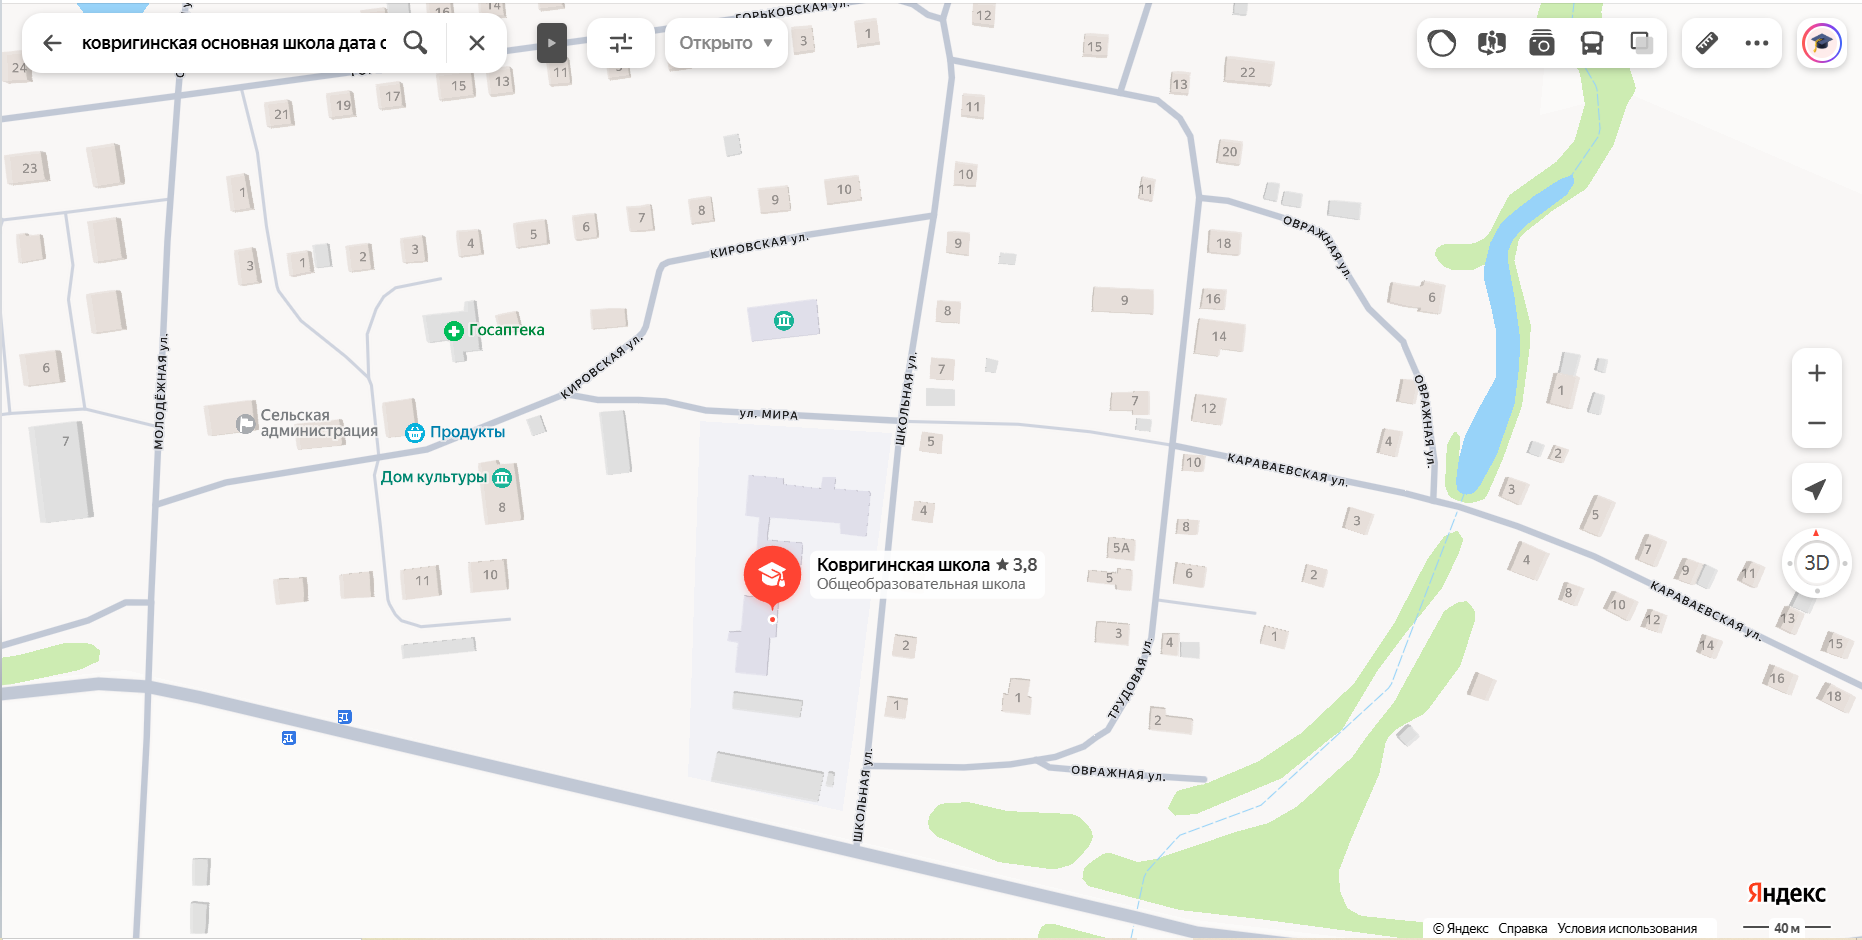
Task: Switch to 3D tilt view control
Action: coord(1817,563)
